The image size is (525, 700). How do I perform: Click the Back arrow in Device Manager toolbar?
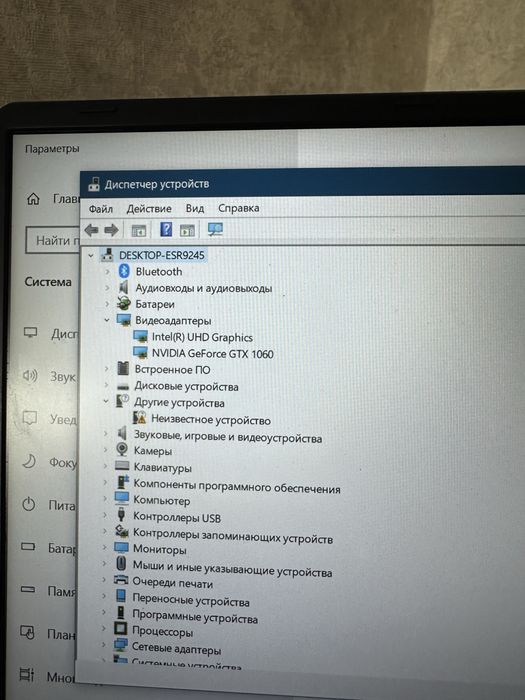point(92,230)
